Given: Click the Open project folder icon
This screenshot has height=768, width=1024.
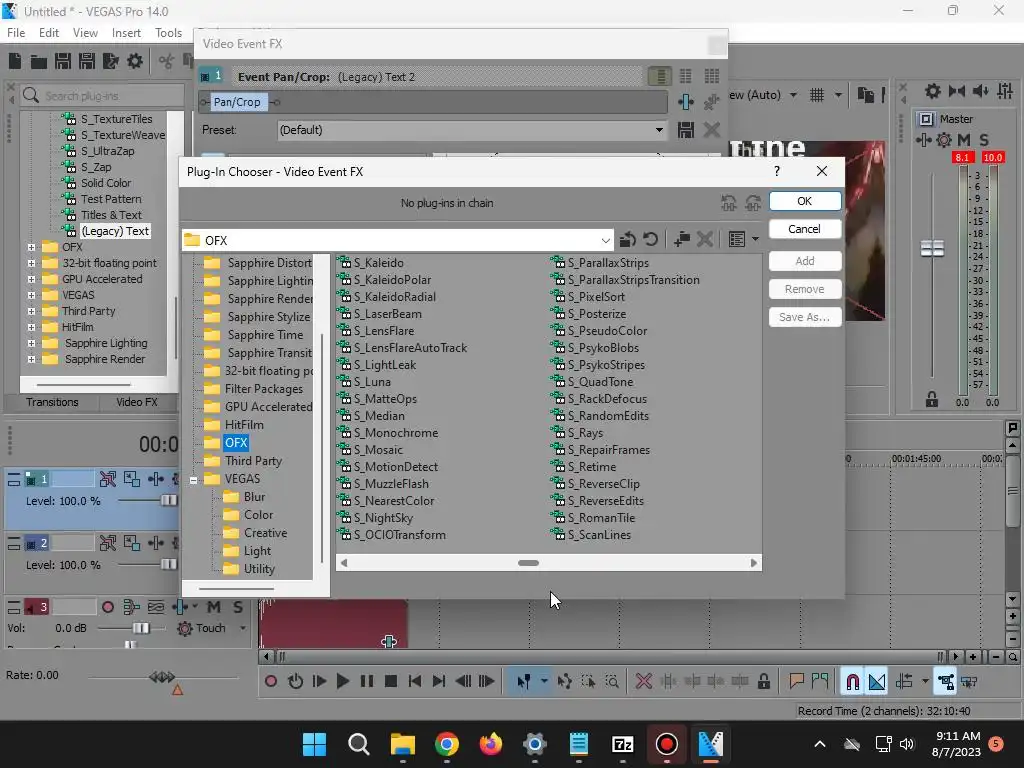Looking at the screenshot, I should point(39,61).
